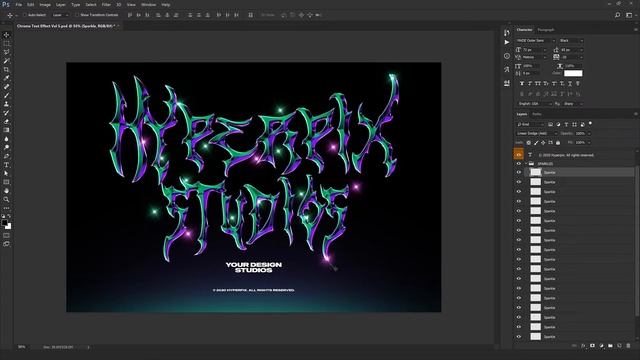Select the History Brush tool
This screenshot has height=360, width=640.
coord(6,113)
